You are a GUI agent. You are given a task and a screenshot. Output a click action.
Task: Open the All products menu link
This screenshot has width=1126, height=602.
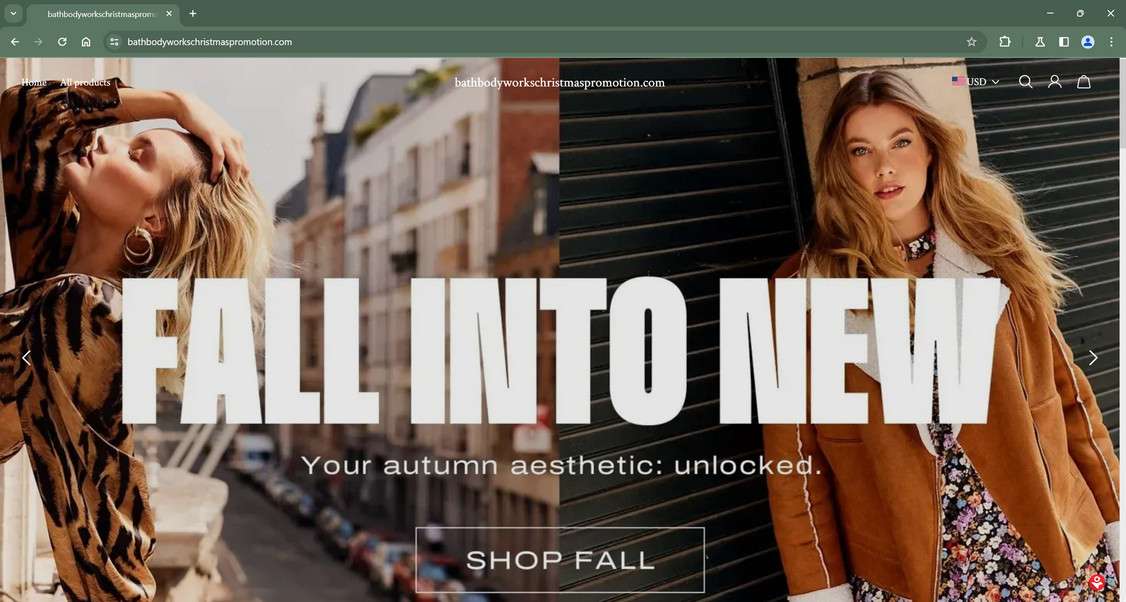pos(85,83)
